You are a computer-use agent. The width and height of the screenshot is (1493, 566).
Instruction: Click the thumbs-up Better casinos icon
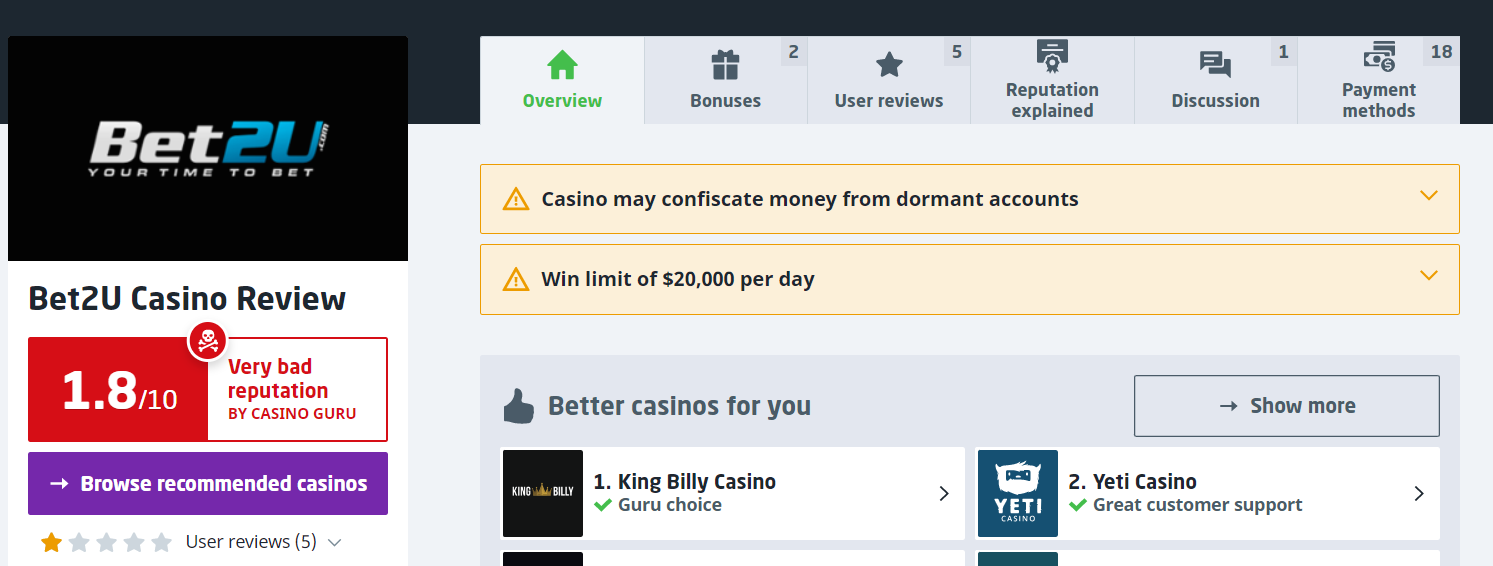518,406
